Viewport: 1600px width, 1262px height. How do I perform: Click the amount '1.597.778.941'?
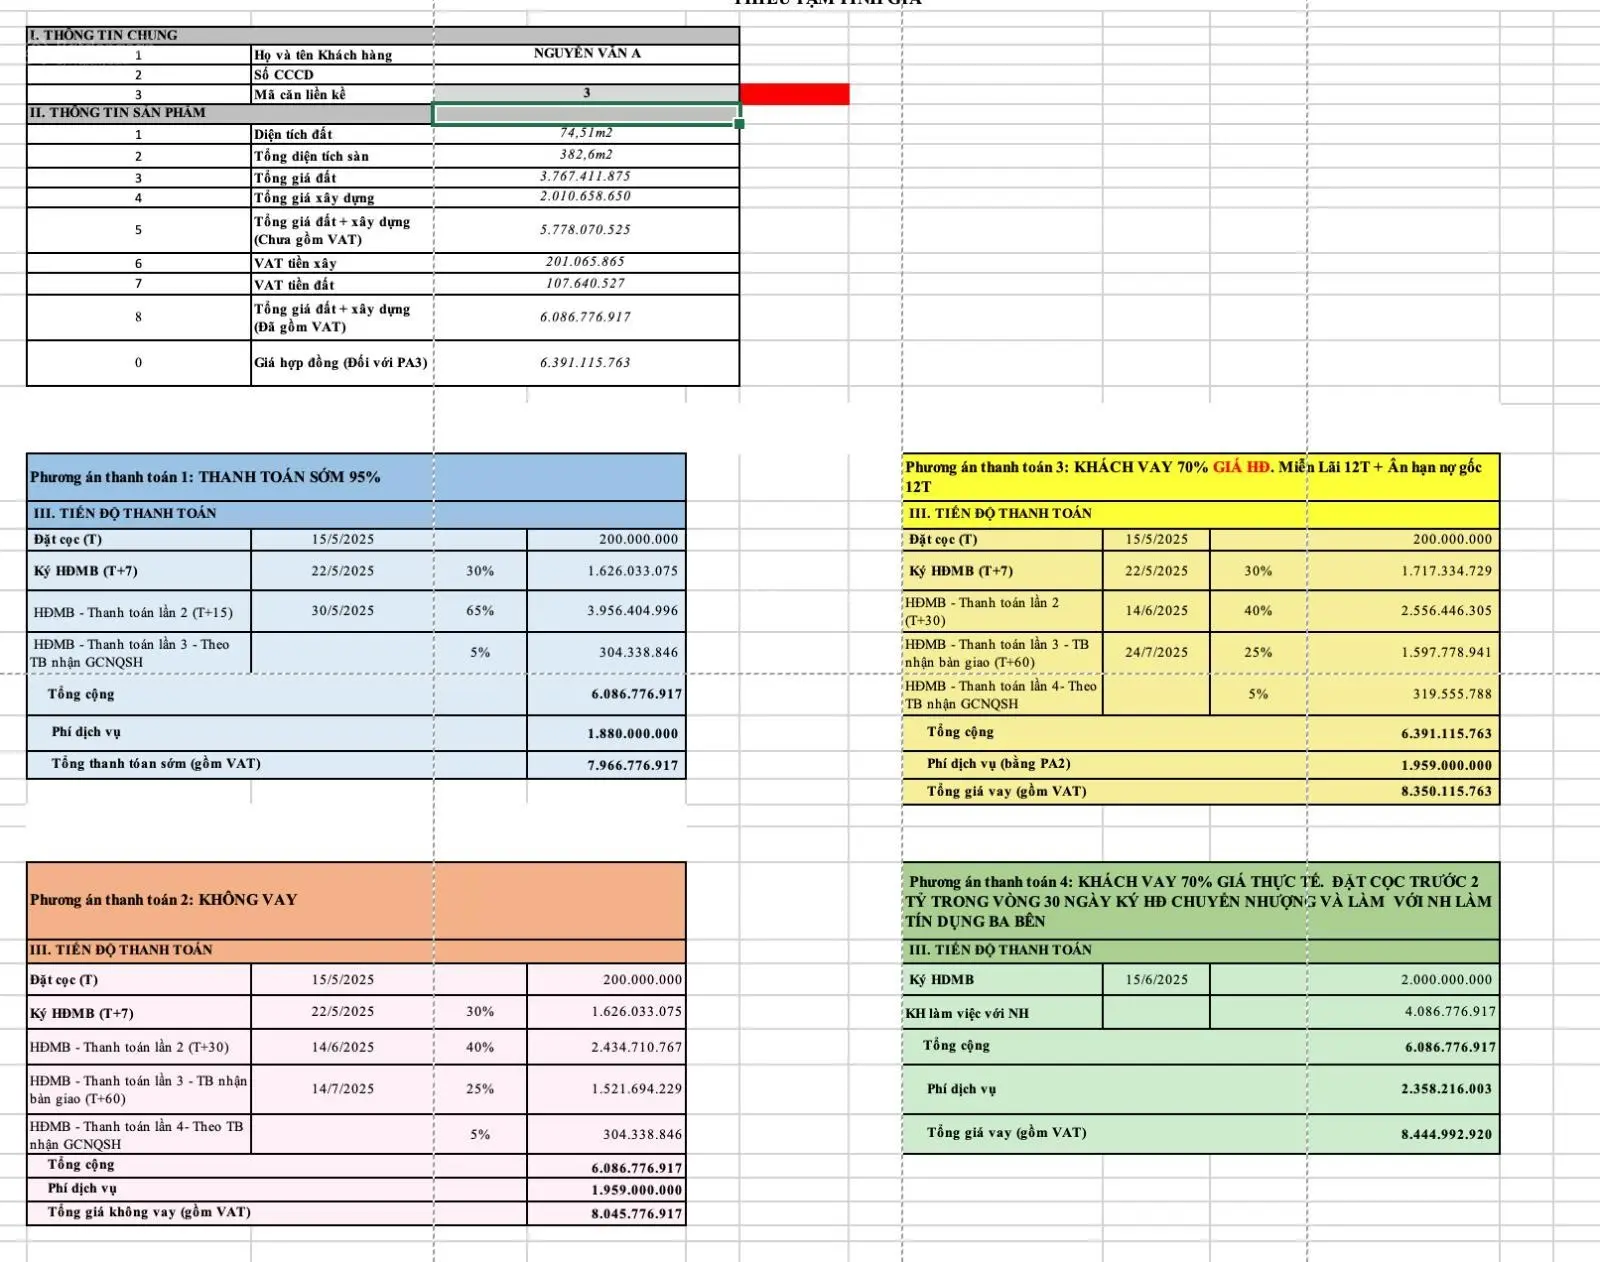click(1403, 652)
